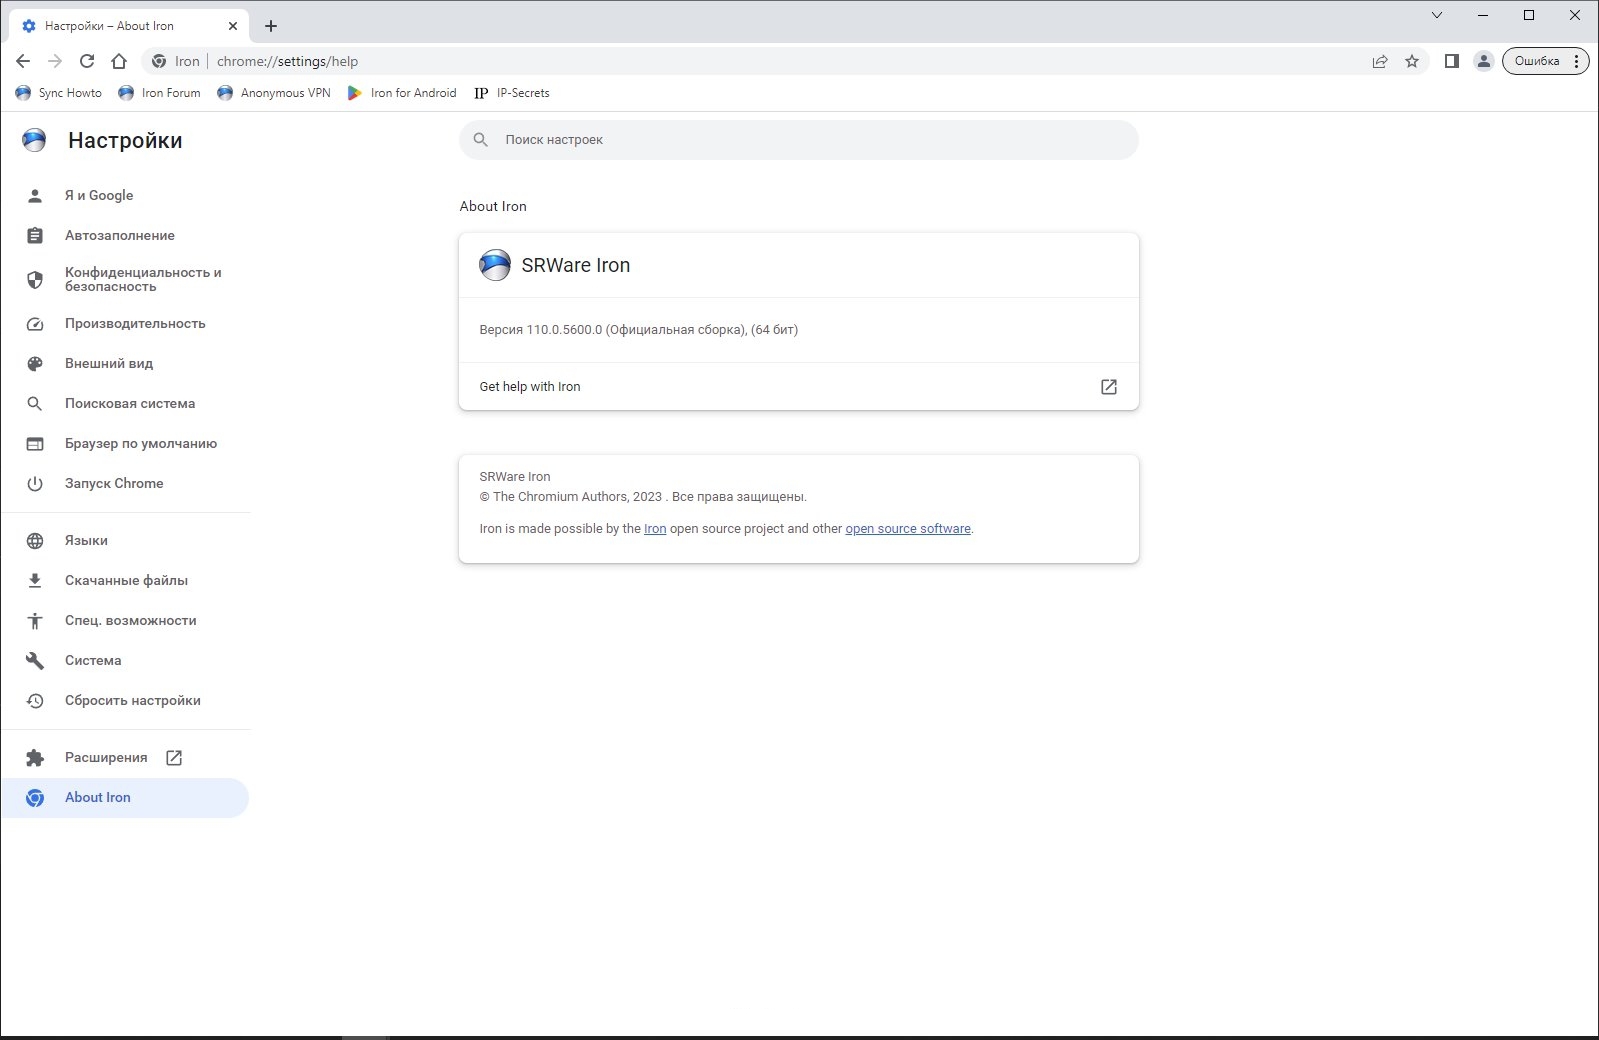Open Браузер по умолчанию section
This screenshot has width=1599, height=1040.
click(x=125, y=443)
